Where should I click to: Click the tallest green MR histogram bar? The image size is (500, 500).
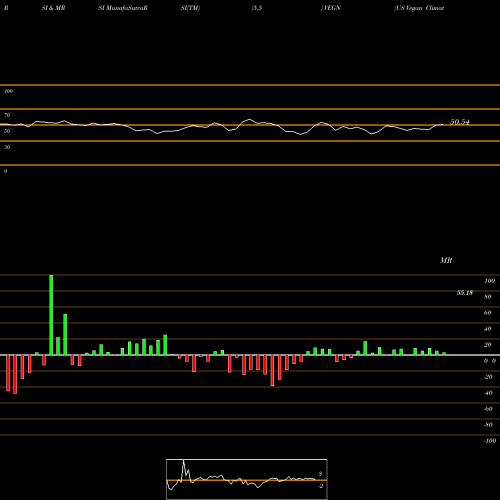(x=51, y=315)
